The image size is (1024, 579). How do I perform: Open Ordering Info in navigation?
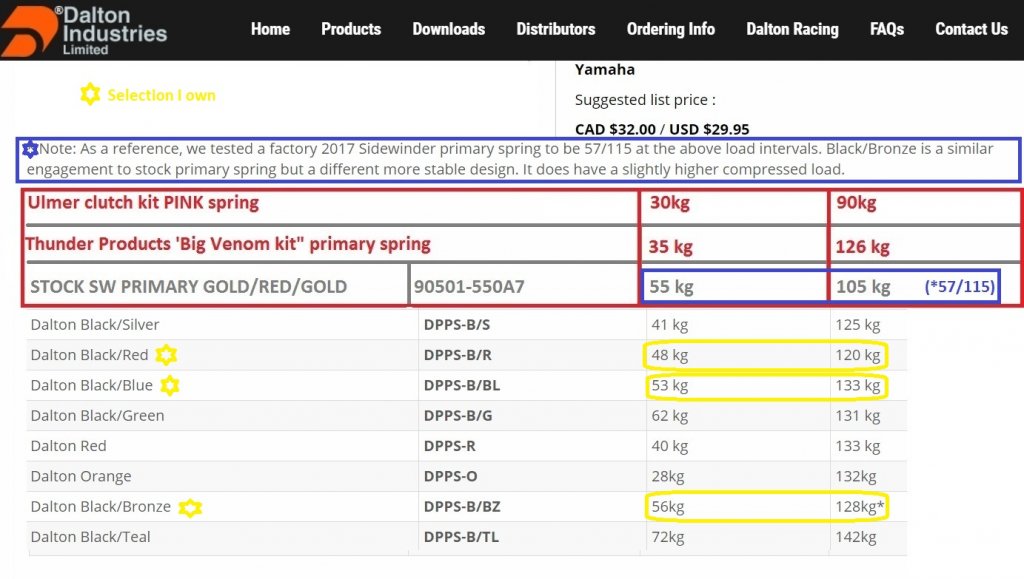pyautogui.click(x=671, y=29)
